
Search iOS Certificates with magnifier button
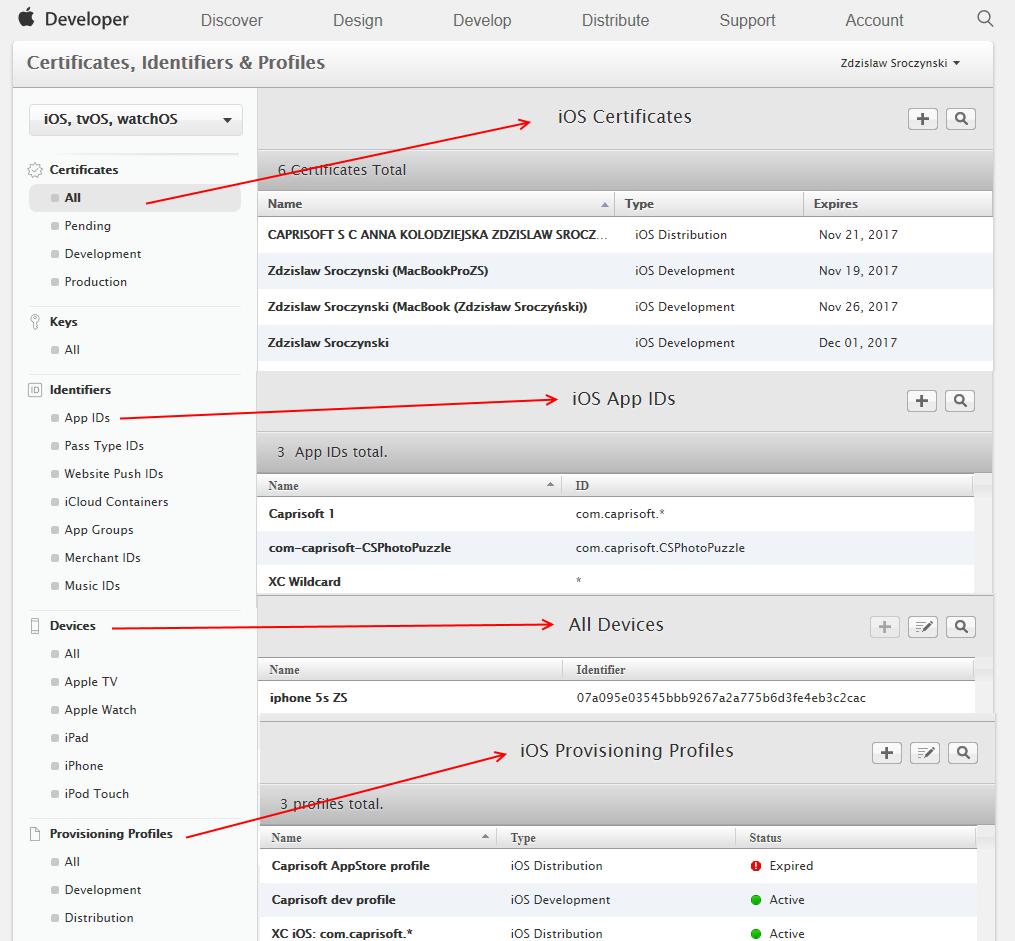click(961, 119)
